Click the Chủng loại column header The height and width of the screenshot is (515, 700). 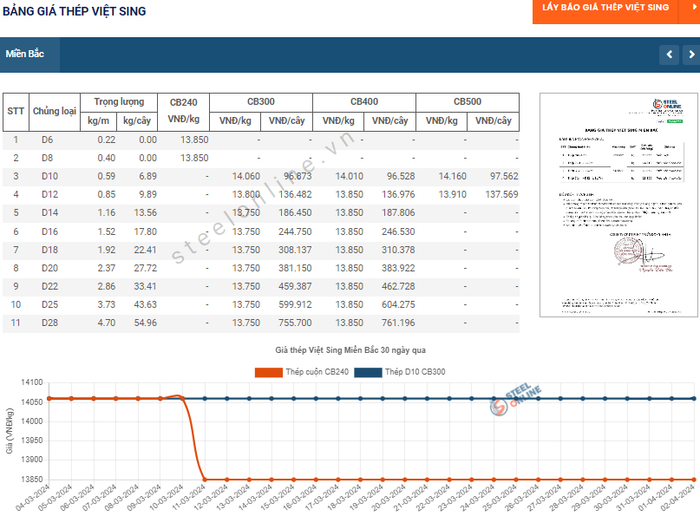54,111
